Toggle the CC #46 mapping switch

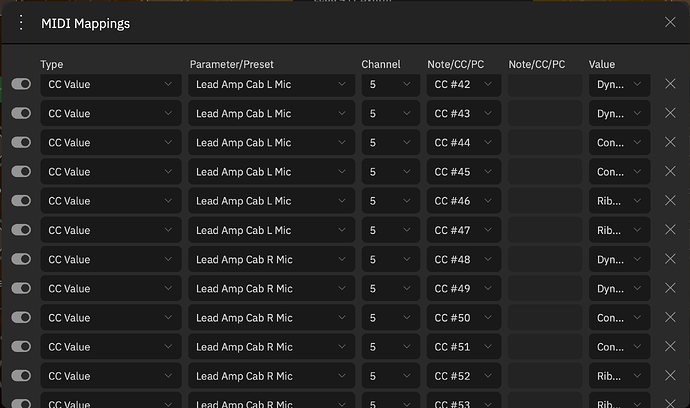click(x=21, y=201)
